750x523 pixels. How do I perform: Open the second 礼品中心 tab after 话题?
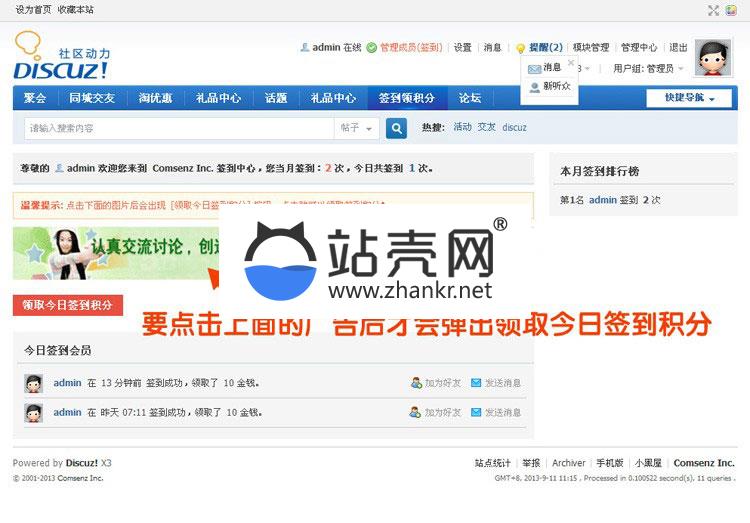(x=333, y=98)
